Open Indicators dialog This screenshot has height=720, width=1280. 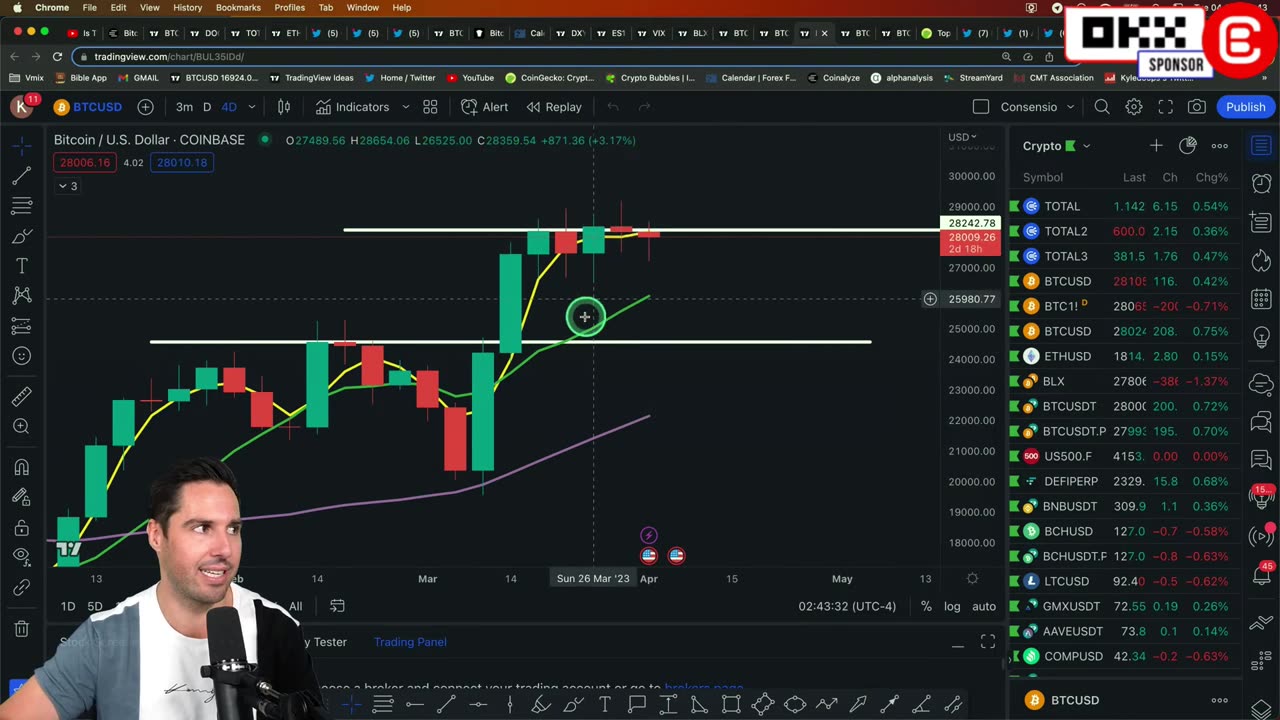[x=352, y=107]
